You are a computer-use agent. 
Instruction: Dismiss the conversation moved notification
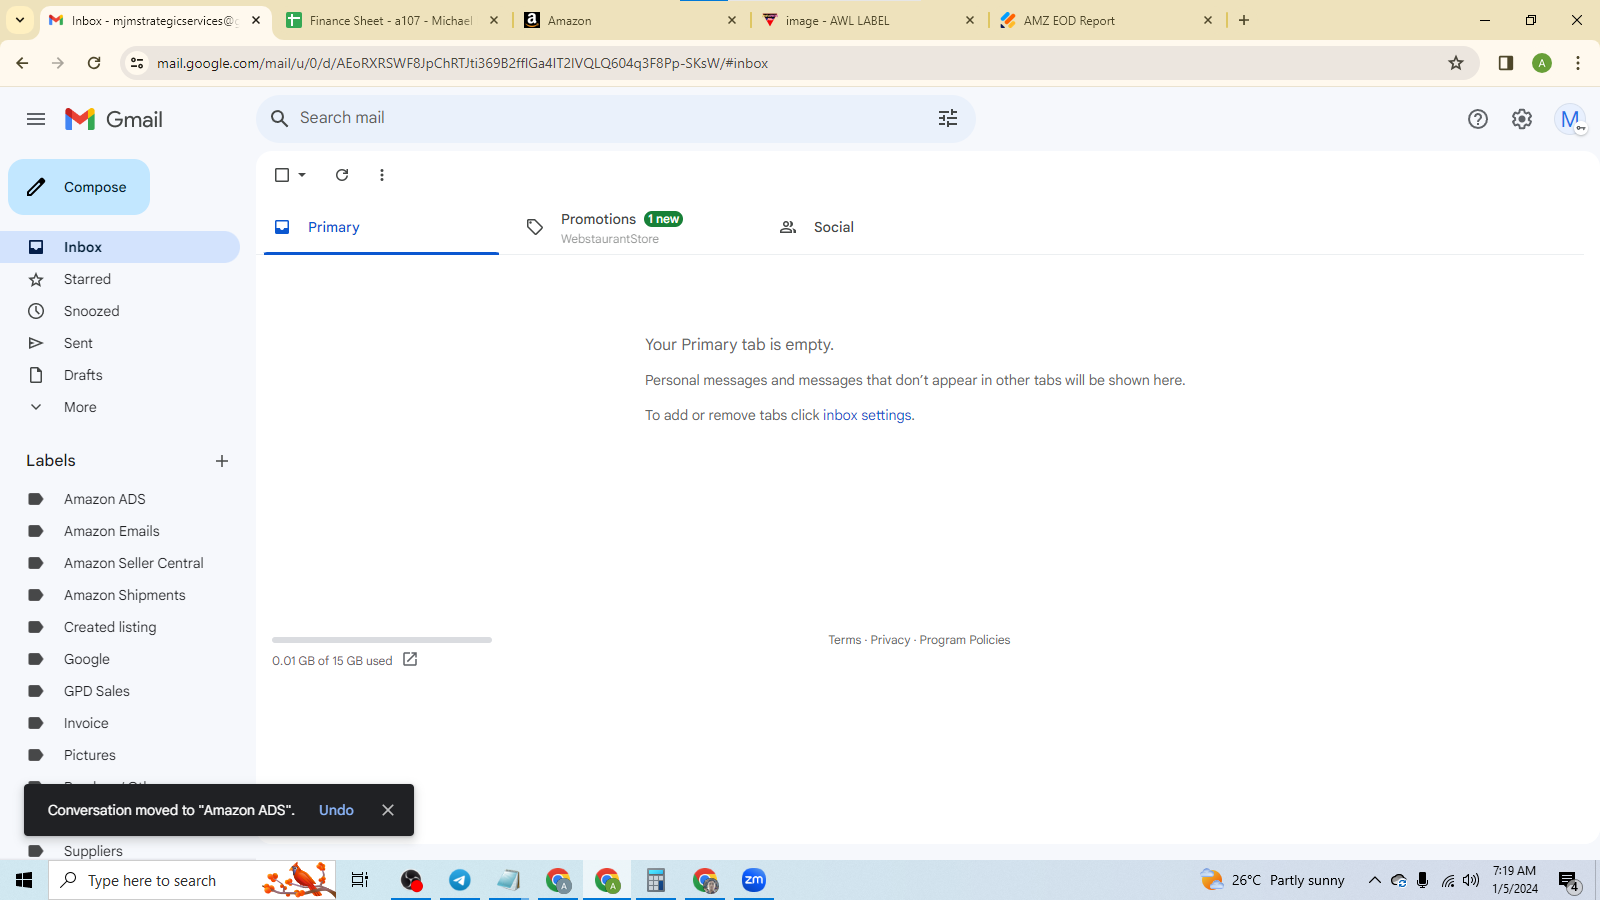click(388, 810)
